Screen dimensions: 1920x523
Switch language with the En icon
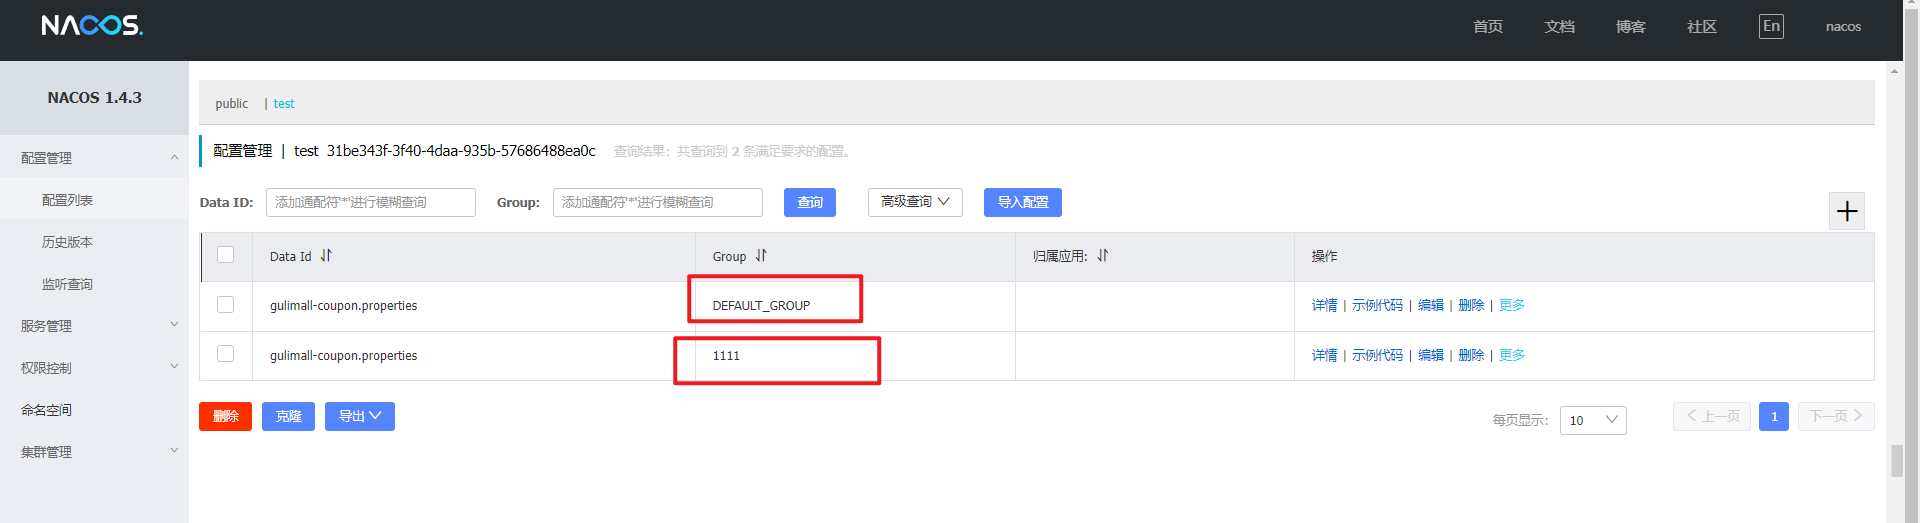(1771, 27)
